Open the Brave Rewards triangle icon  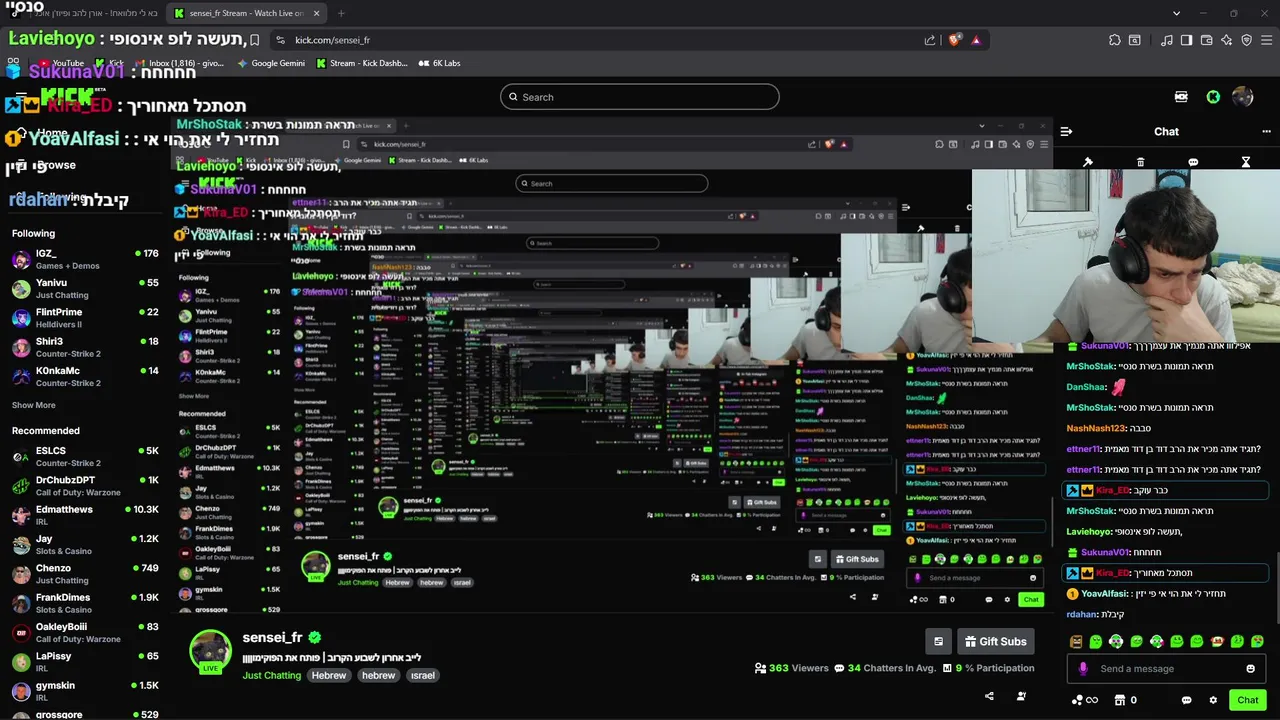click(x=976, y=40)
